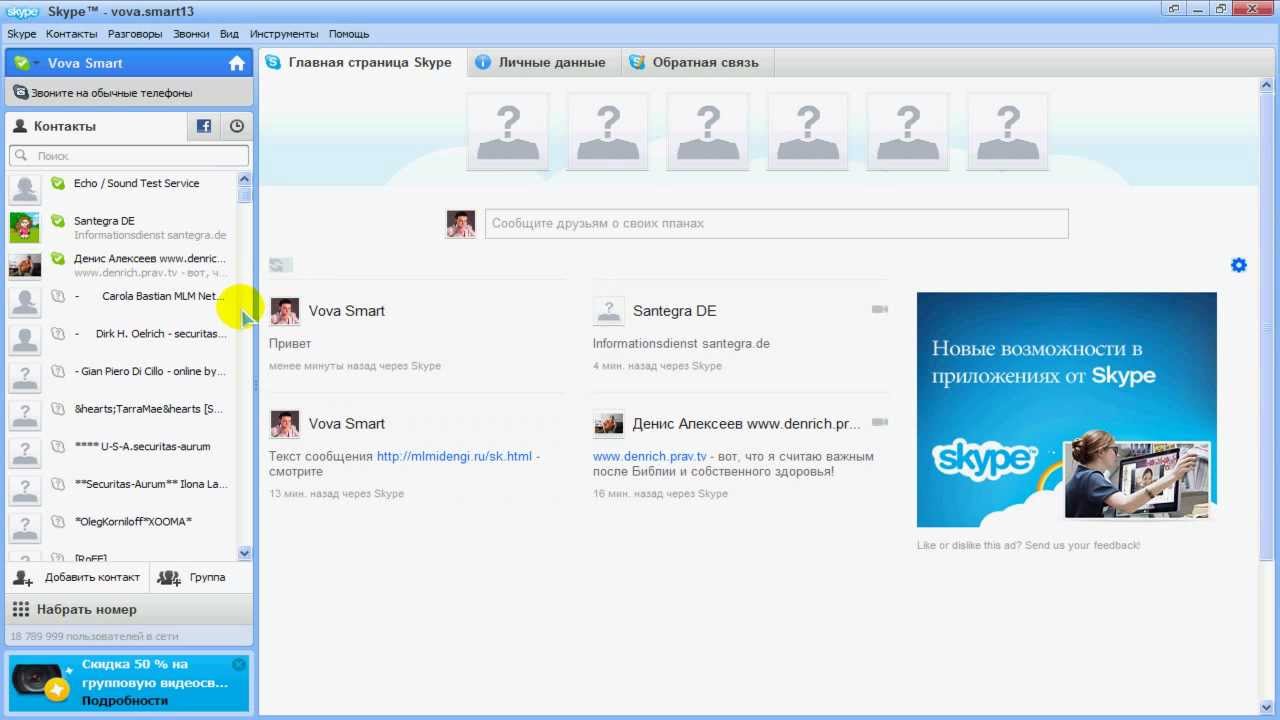Click the mood message field Сообщите друзьям

(777, 223)
